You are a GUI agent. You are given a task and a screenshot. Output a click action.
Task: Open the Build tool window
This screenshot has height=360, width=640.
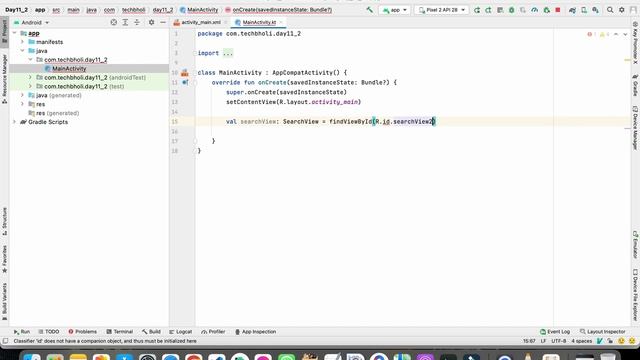151,332
